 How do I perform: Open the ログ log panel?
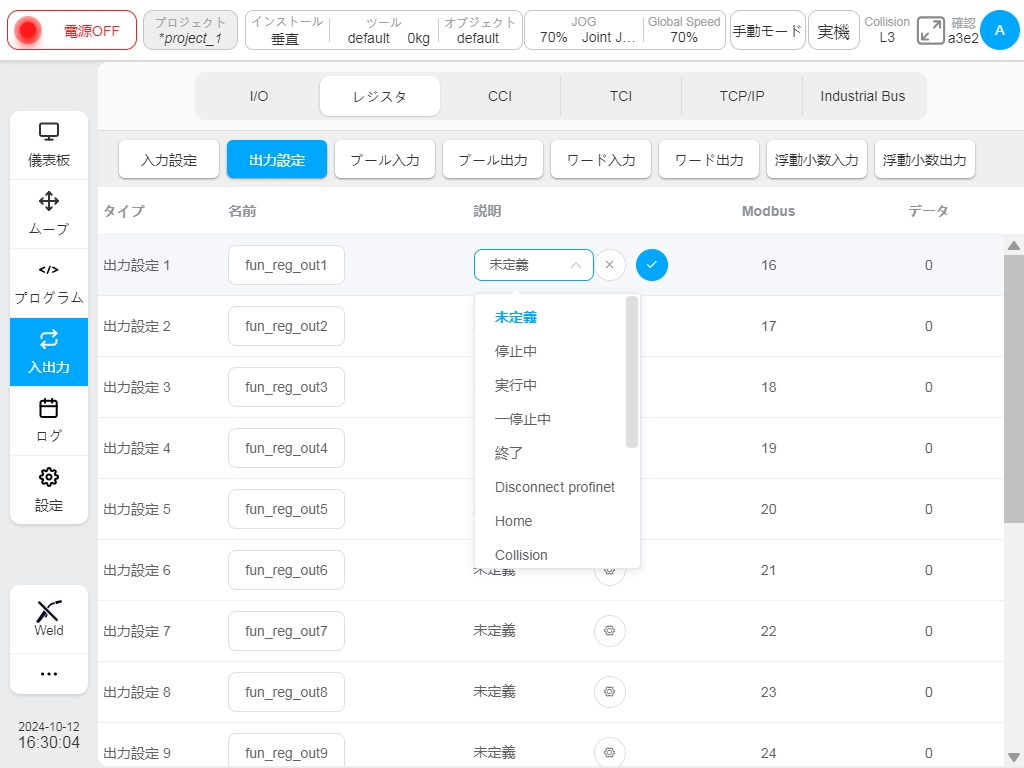coord(49,421)
